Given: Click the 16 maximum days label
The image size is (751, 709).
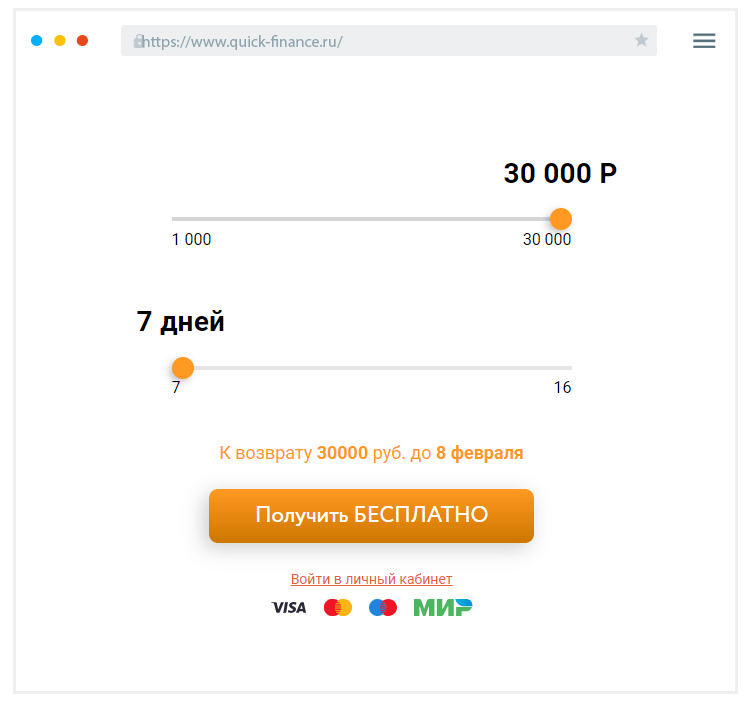Looking at the screenshot, I should (562, 388).
